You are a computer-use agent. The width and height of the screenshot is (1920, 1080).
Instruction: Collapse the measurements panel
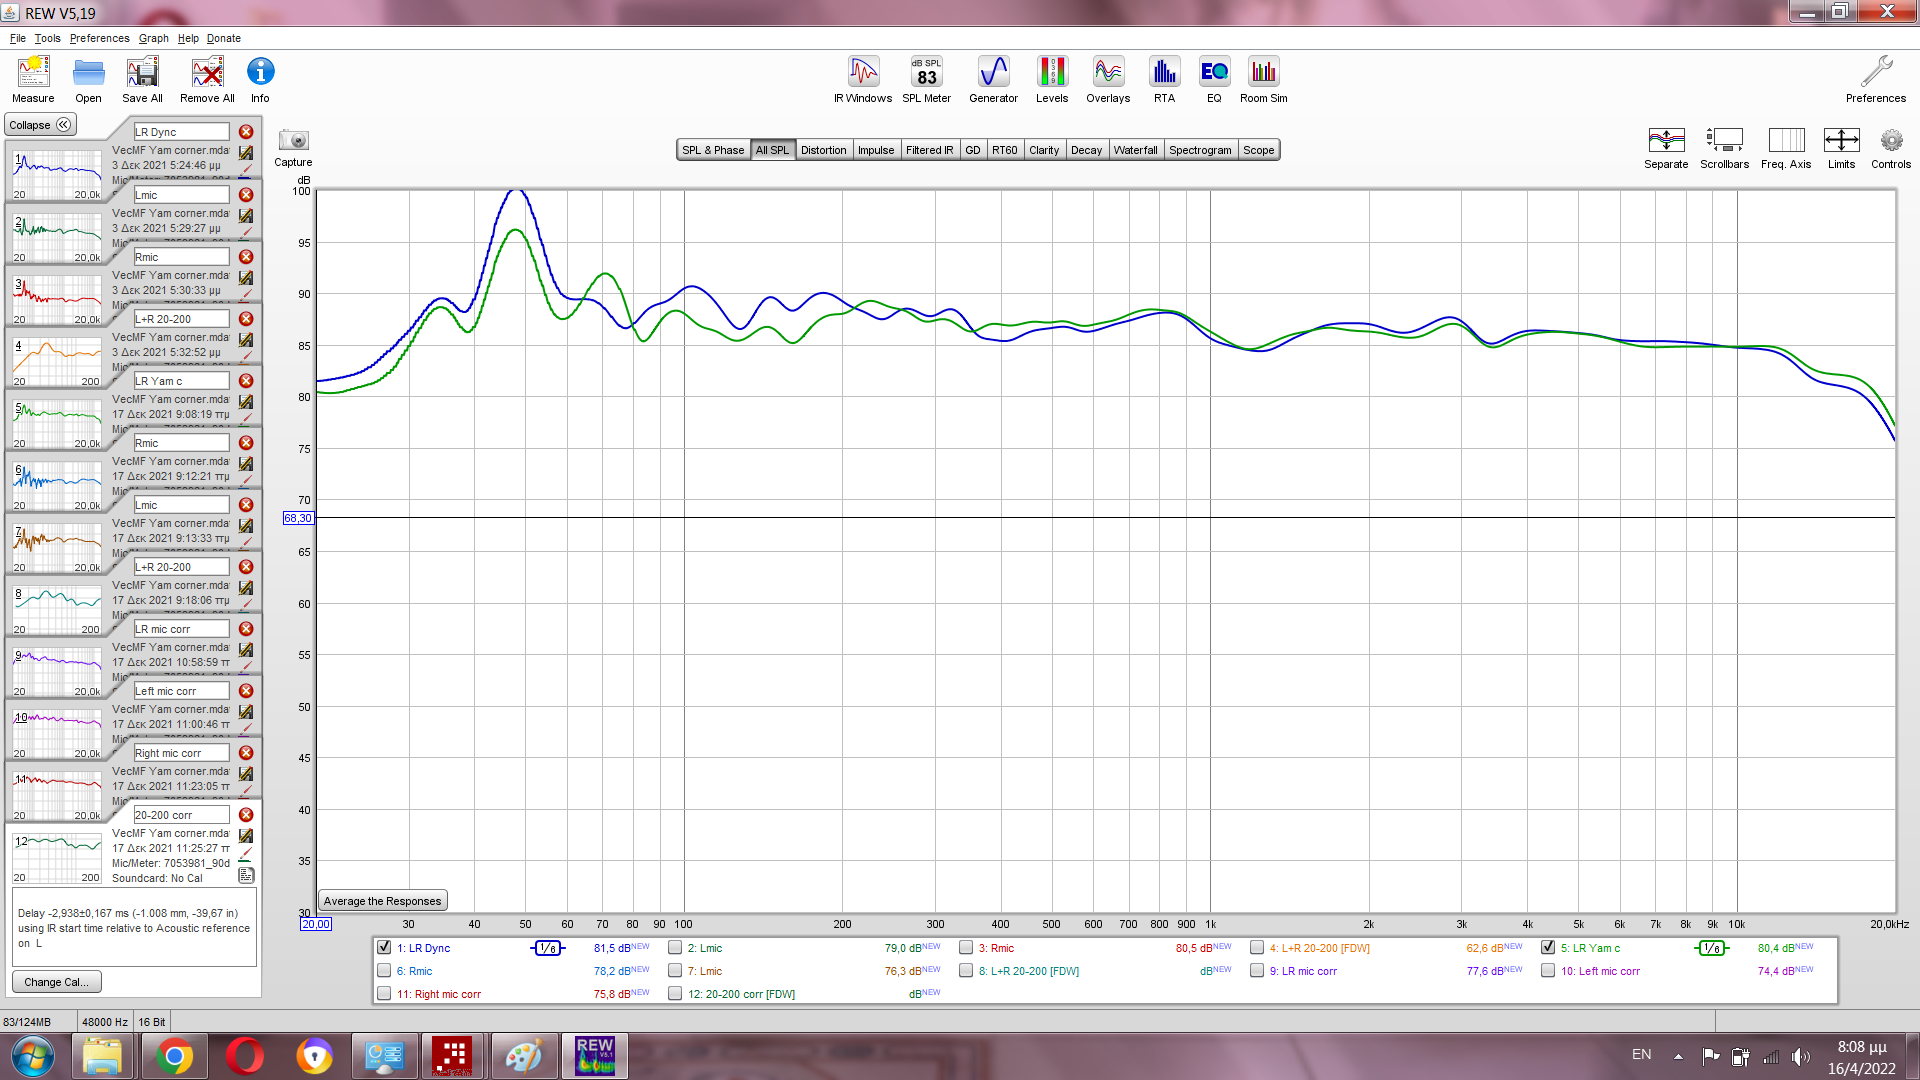pos(40,125)
